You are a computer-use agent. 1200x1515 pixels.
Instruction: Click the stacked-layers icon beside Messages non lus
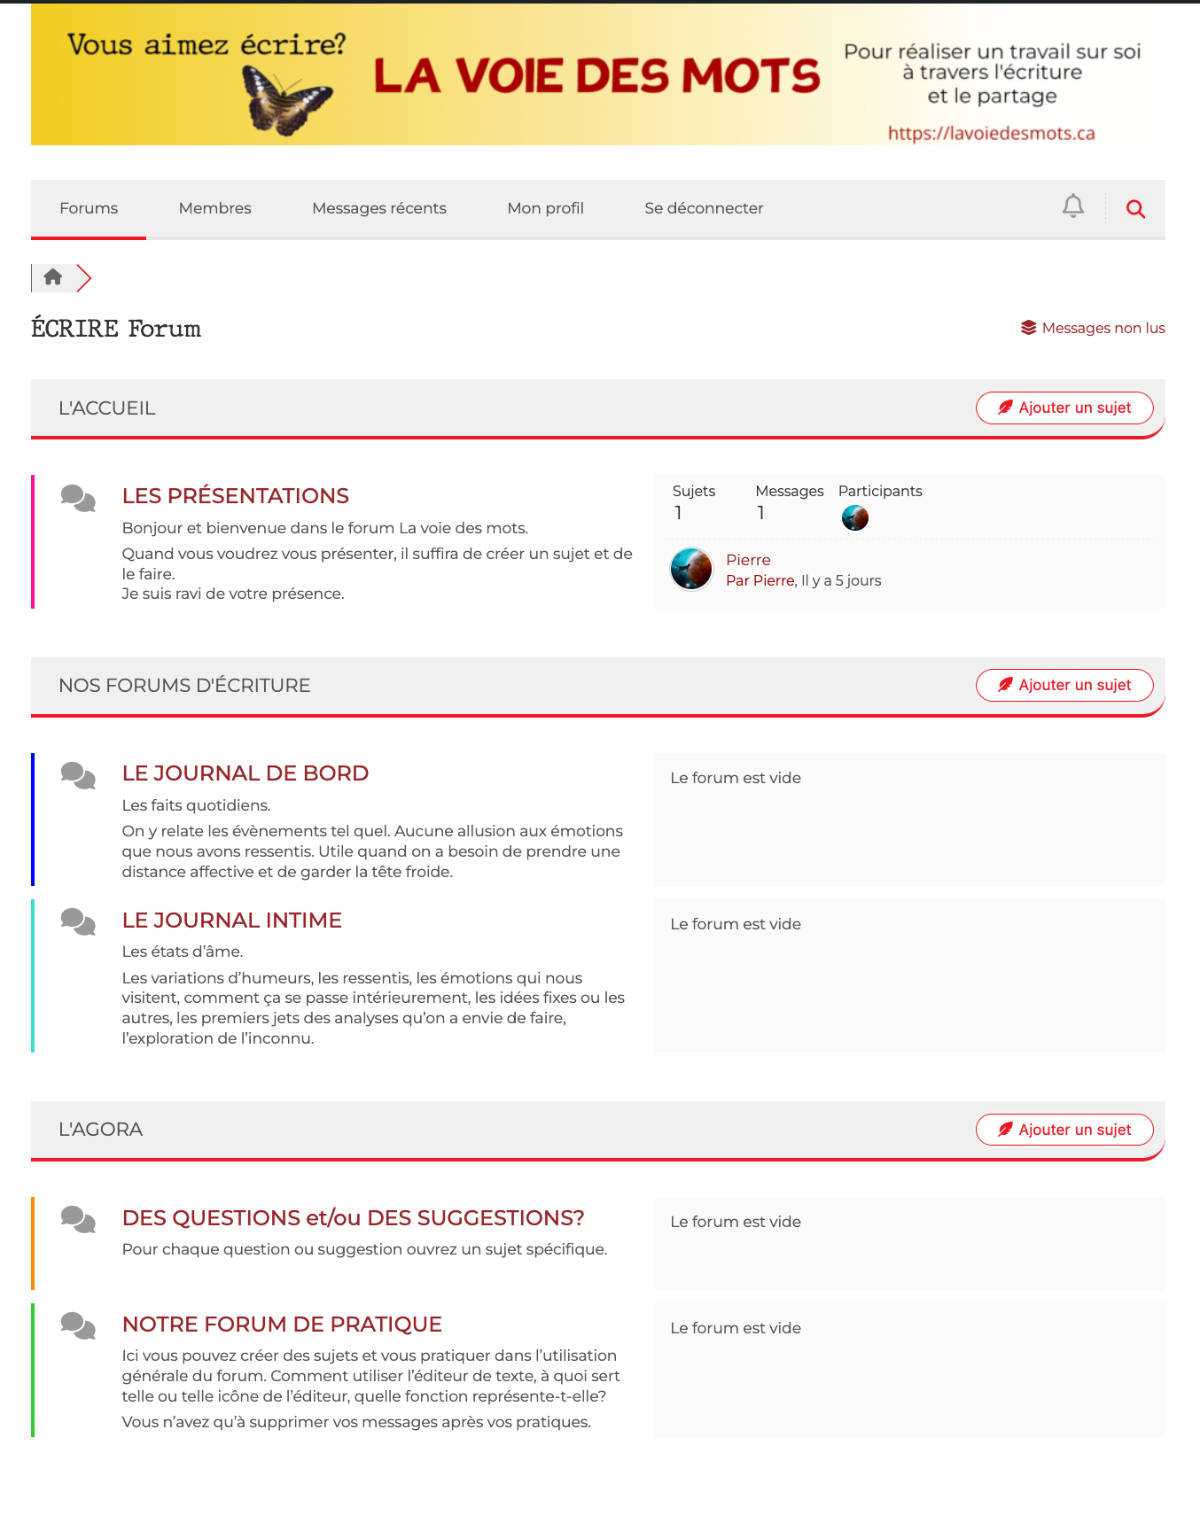1028,328
